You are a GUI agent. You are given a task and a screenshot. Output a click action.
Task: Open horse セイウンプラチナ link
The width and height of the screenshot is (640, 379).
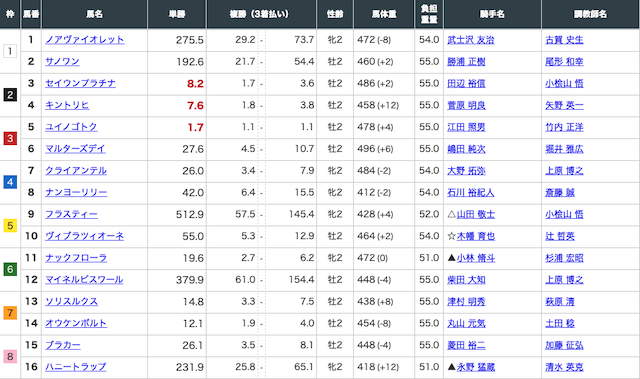(x=80, y=84)
